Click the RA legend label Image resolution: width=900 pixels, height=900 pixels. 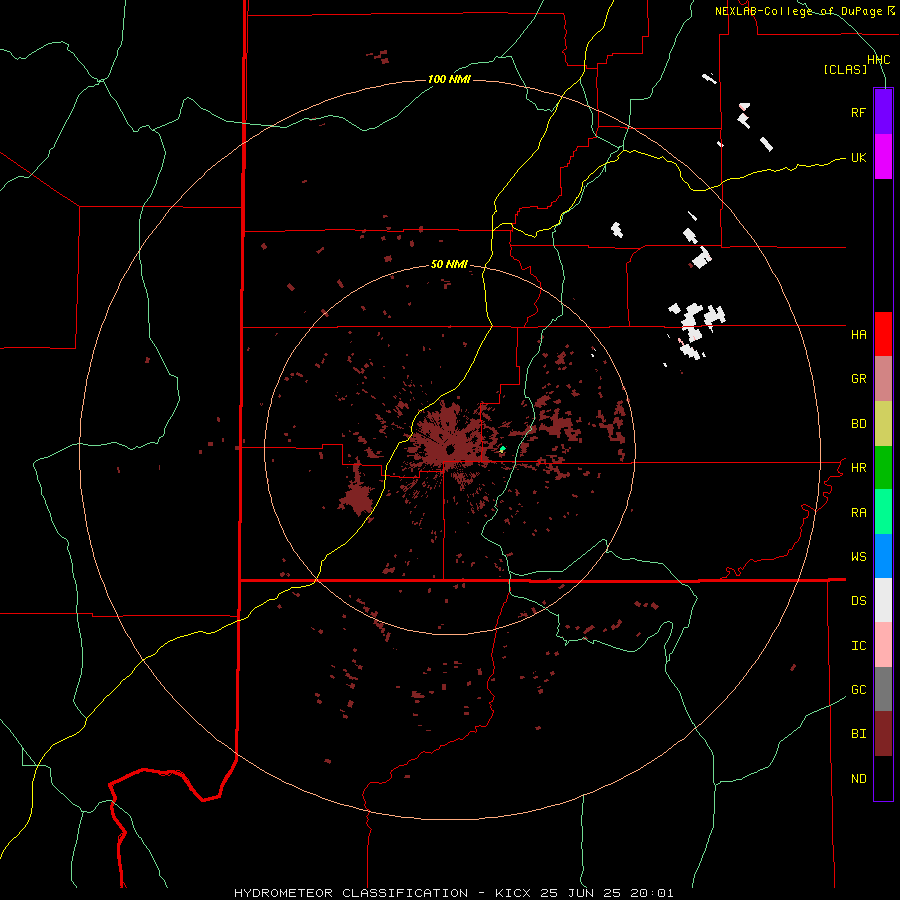(x=858, y=513)
